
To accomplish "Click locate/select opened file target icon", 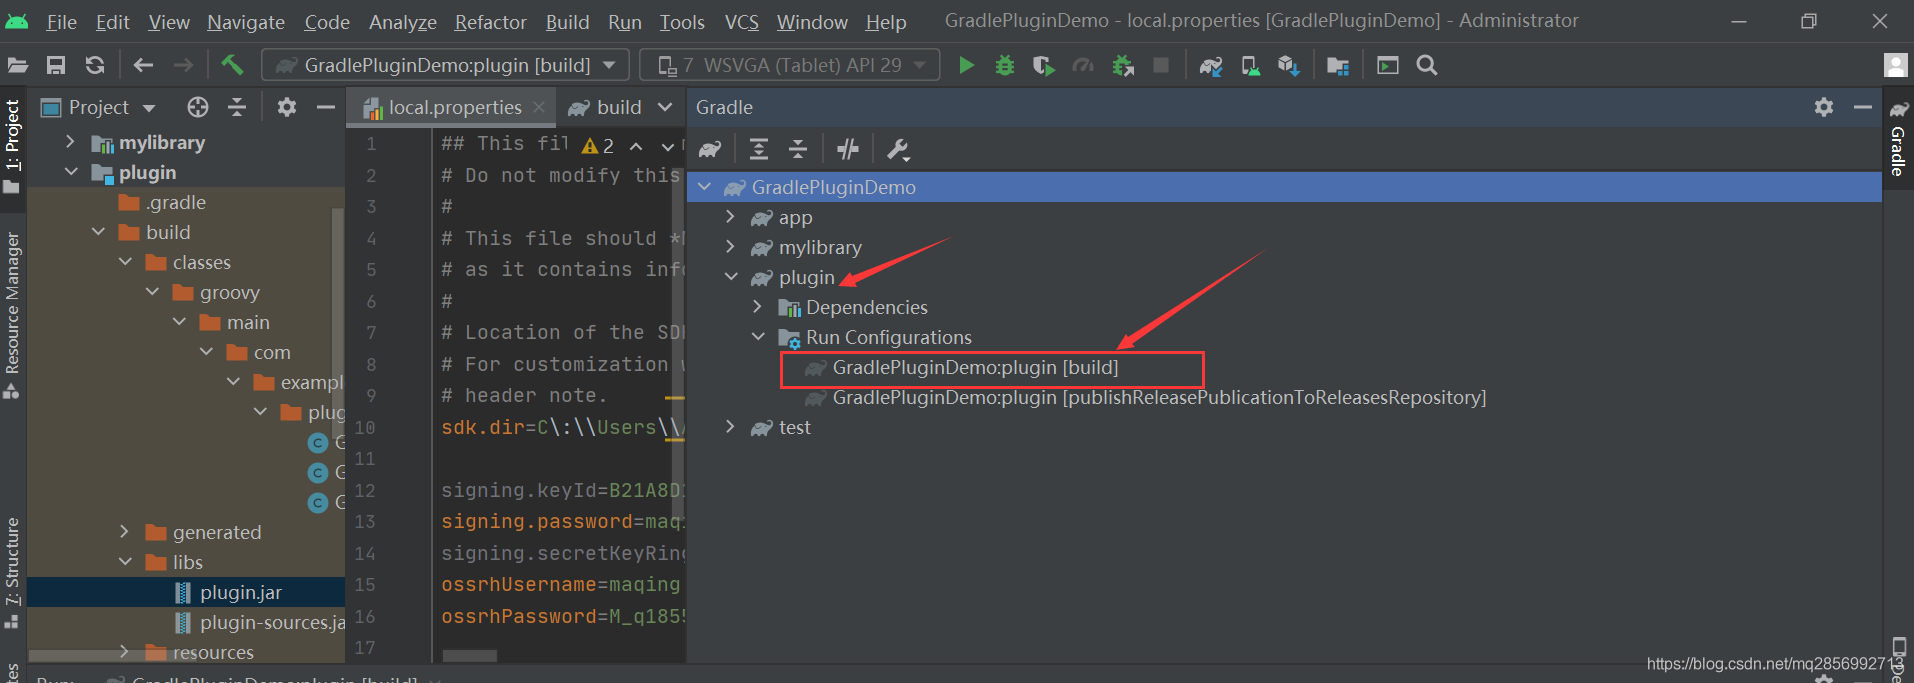I will pyautogui.click(x=198, y=107).
